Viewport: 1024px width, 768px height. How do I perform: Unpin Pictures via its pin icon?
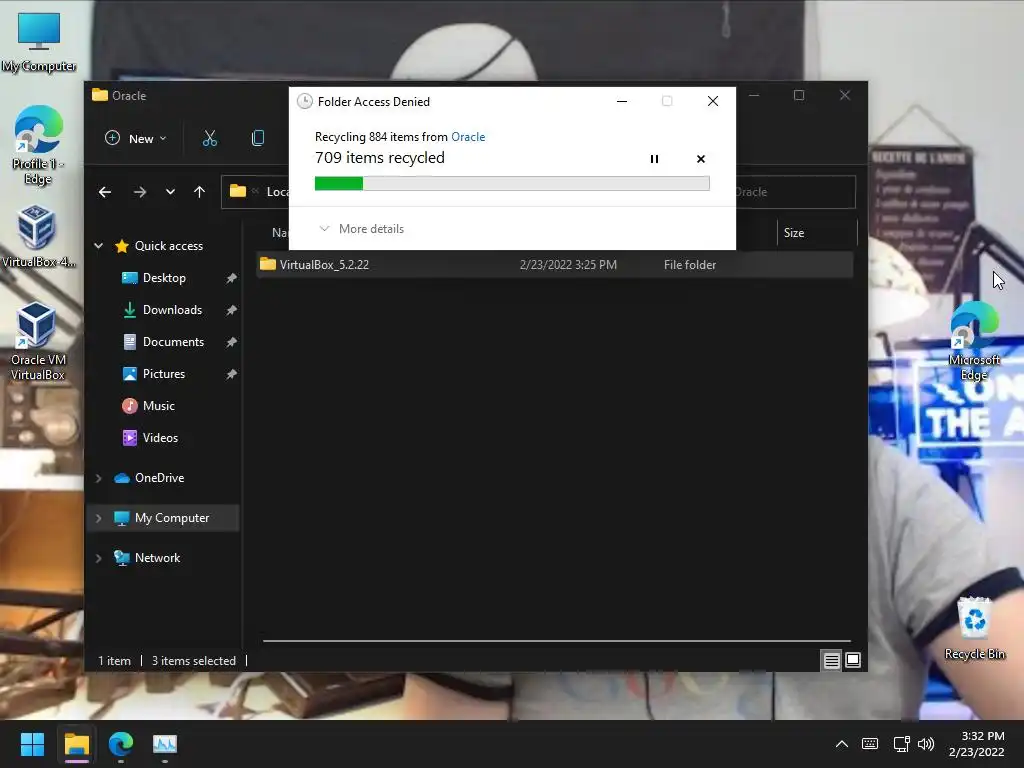[231, 374]
